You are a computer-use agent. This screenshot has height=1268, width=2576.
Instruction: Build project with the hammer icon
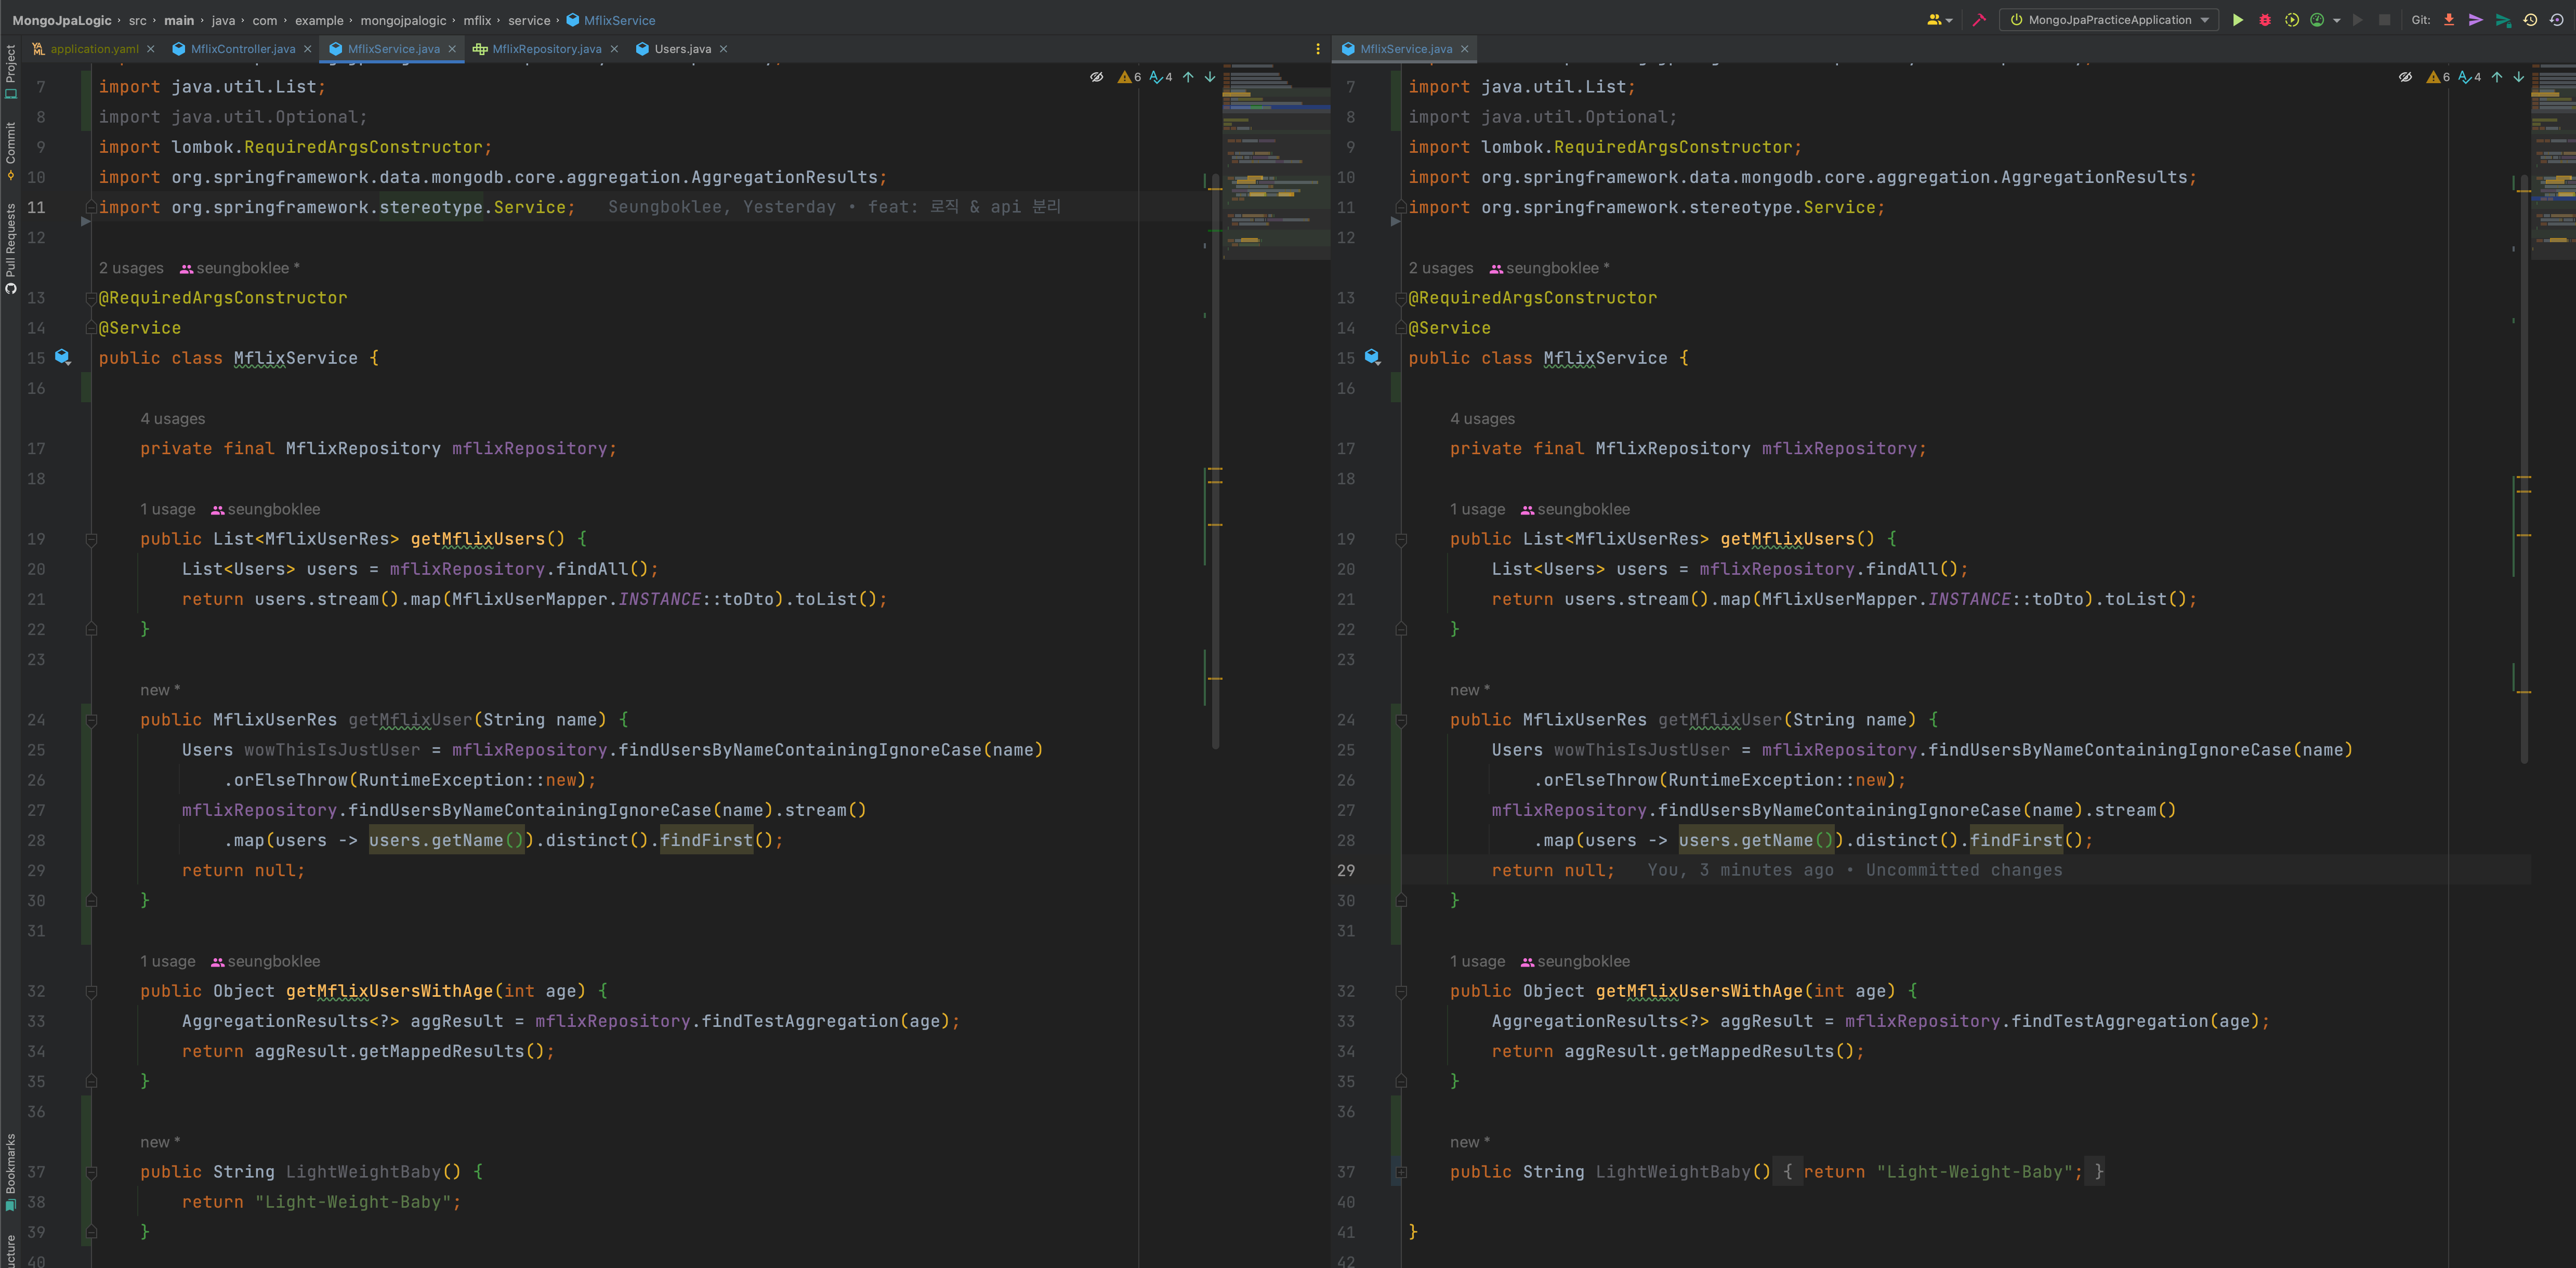[x=1979, y=20]
